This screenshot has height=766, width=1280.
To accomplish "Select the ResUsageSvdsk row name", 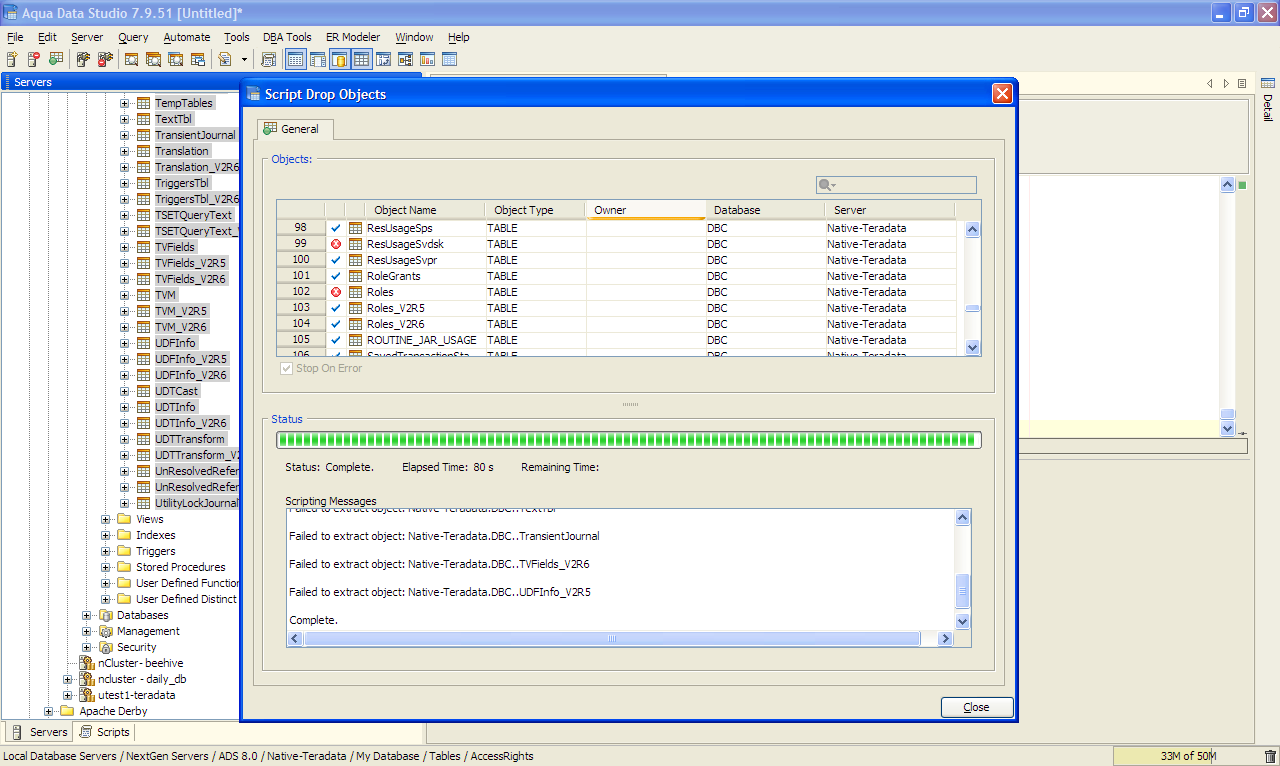I will tap(405, 244).
